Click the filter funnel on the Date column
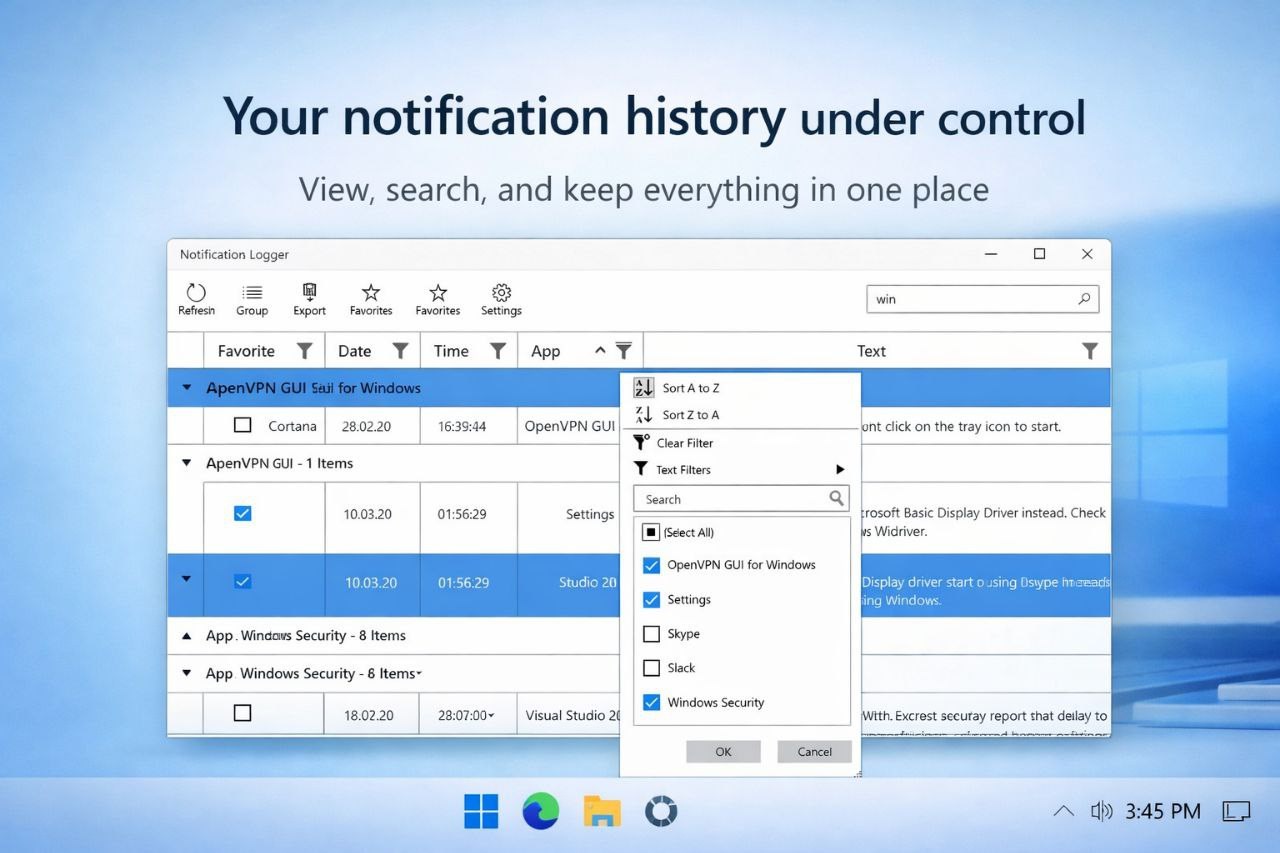Screen dimensions: 1280x853 400,351
